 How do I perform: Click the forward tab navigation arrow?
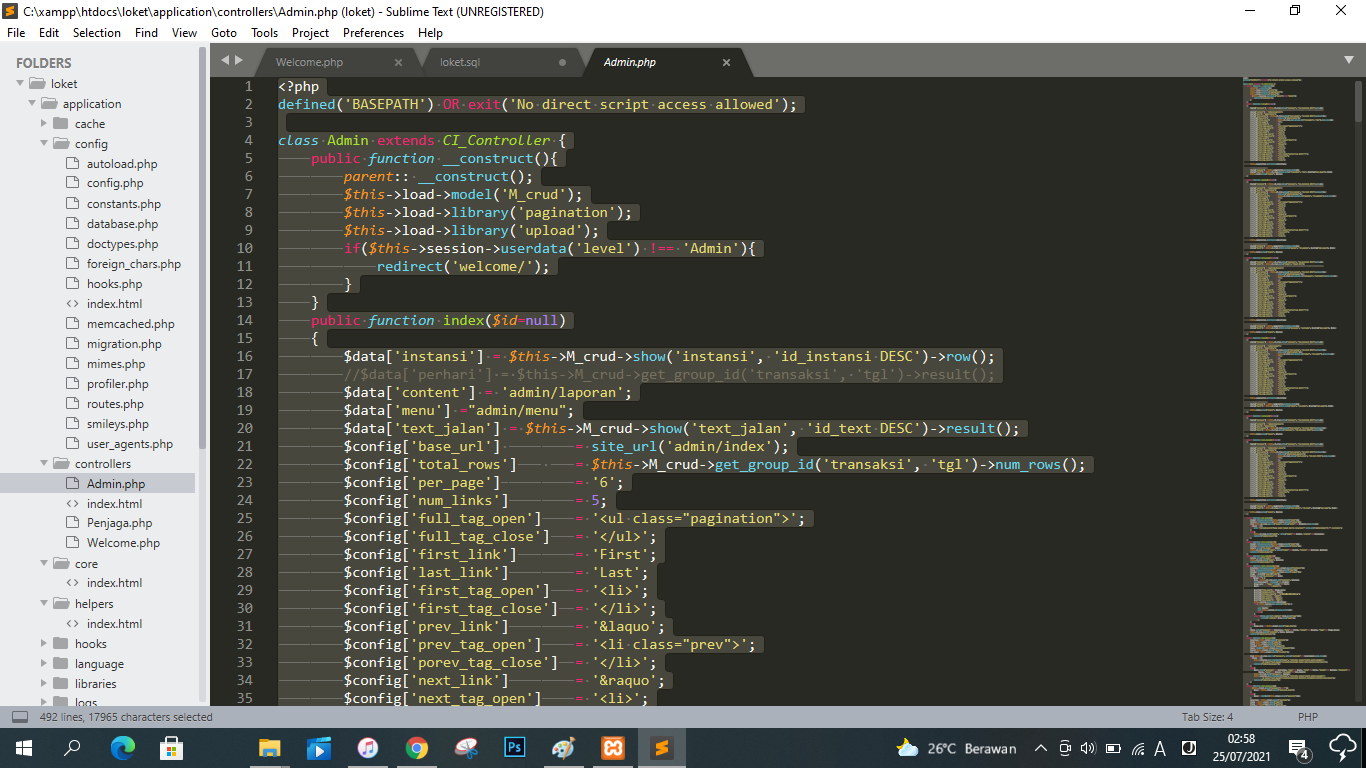(243, 61)
